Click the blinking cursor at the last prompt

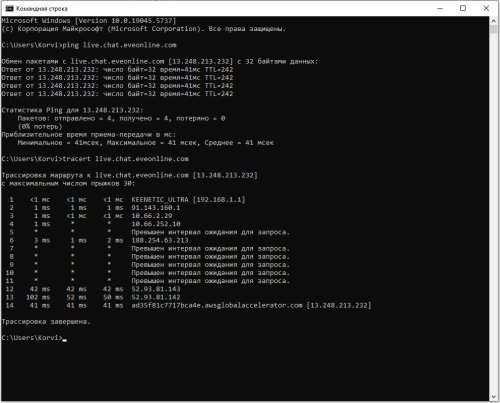[x=65, y=340]
